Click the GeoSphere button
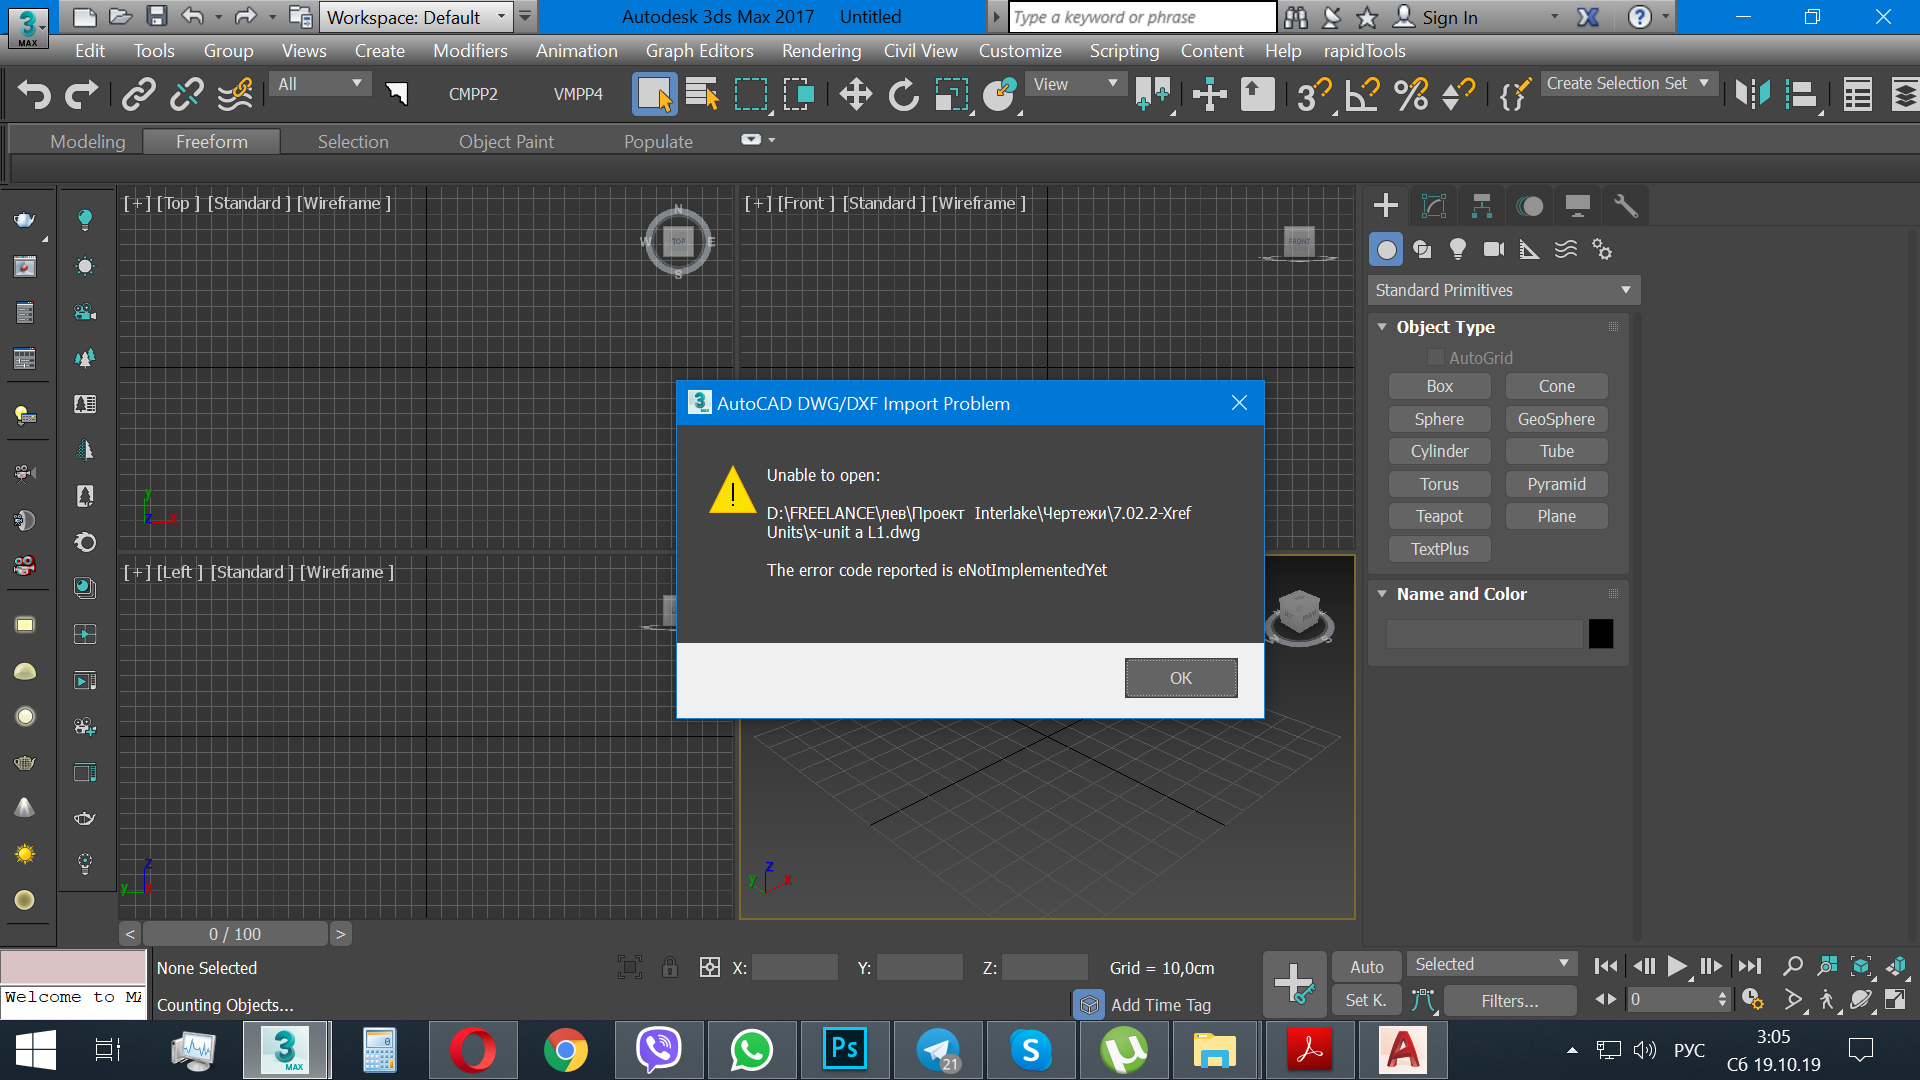 1556,419
